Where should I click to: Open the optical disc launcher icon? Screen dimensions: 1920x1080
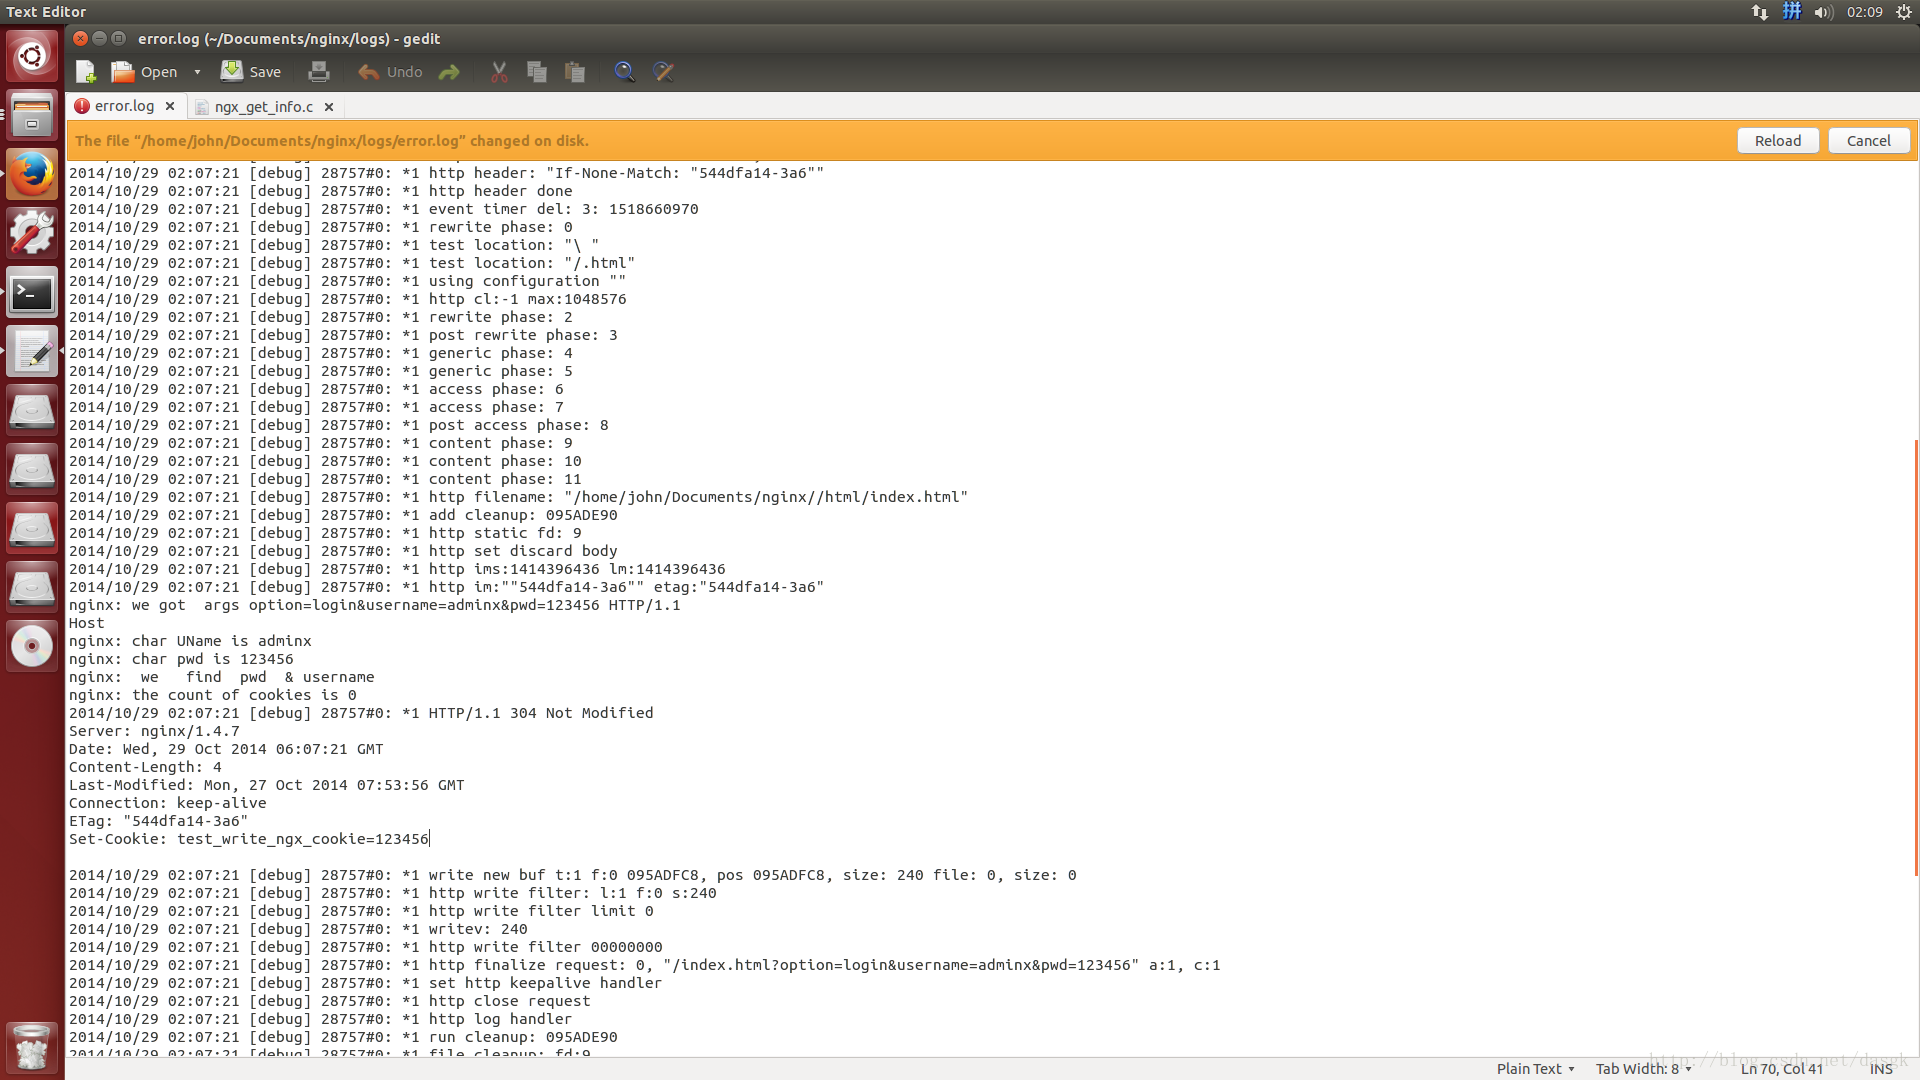pos(32,646)
